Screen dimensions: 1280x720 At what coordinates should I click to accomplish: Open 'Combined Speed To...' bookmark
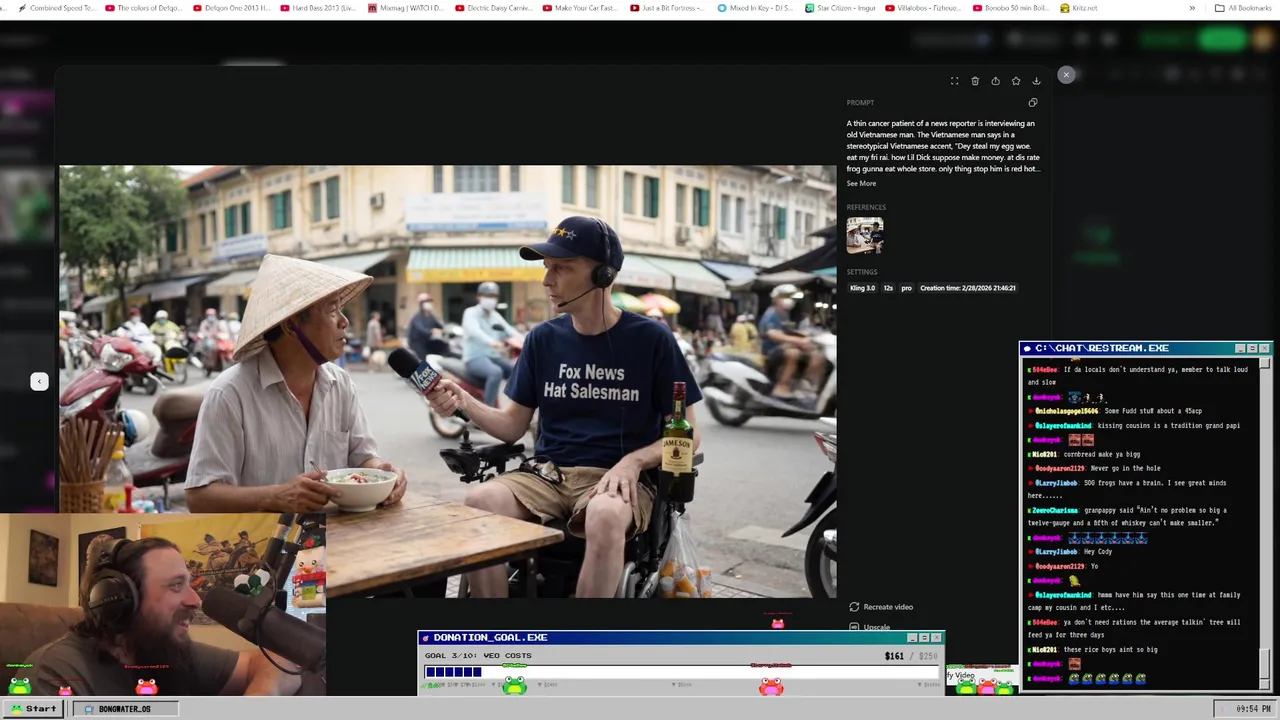pos(55,8)
